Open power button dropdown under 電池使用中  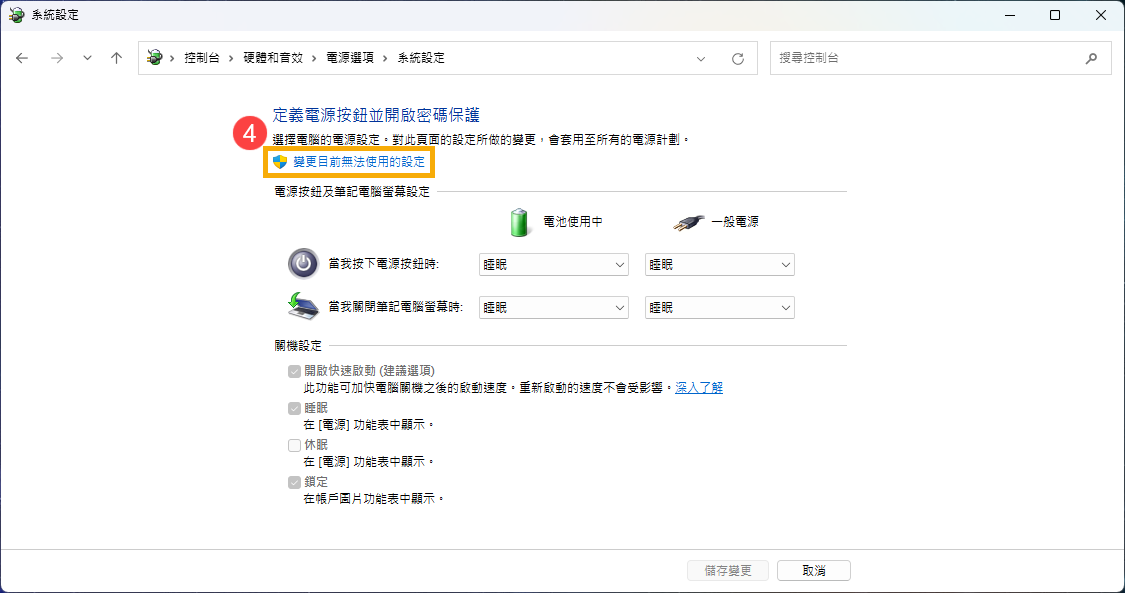(x=553, y=265)
